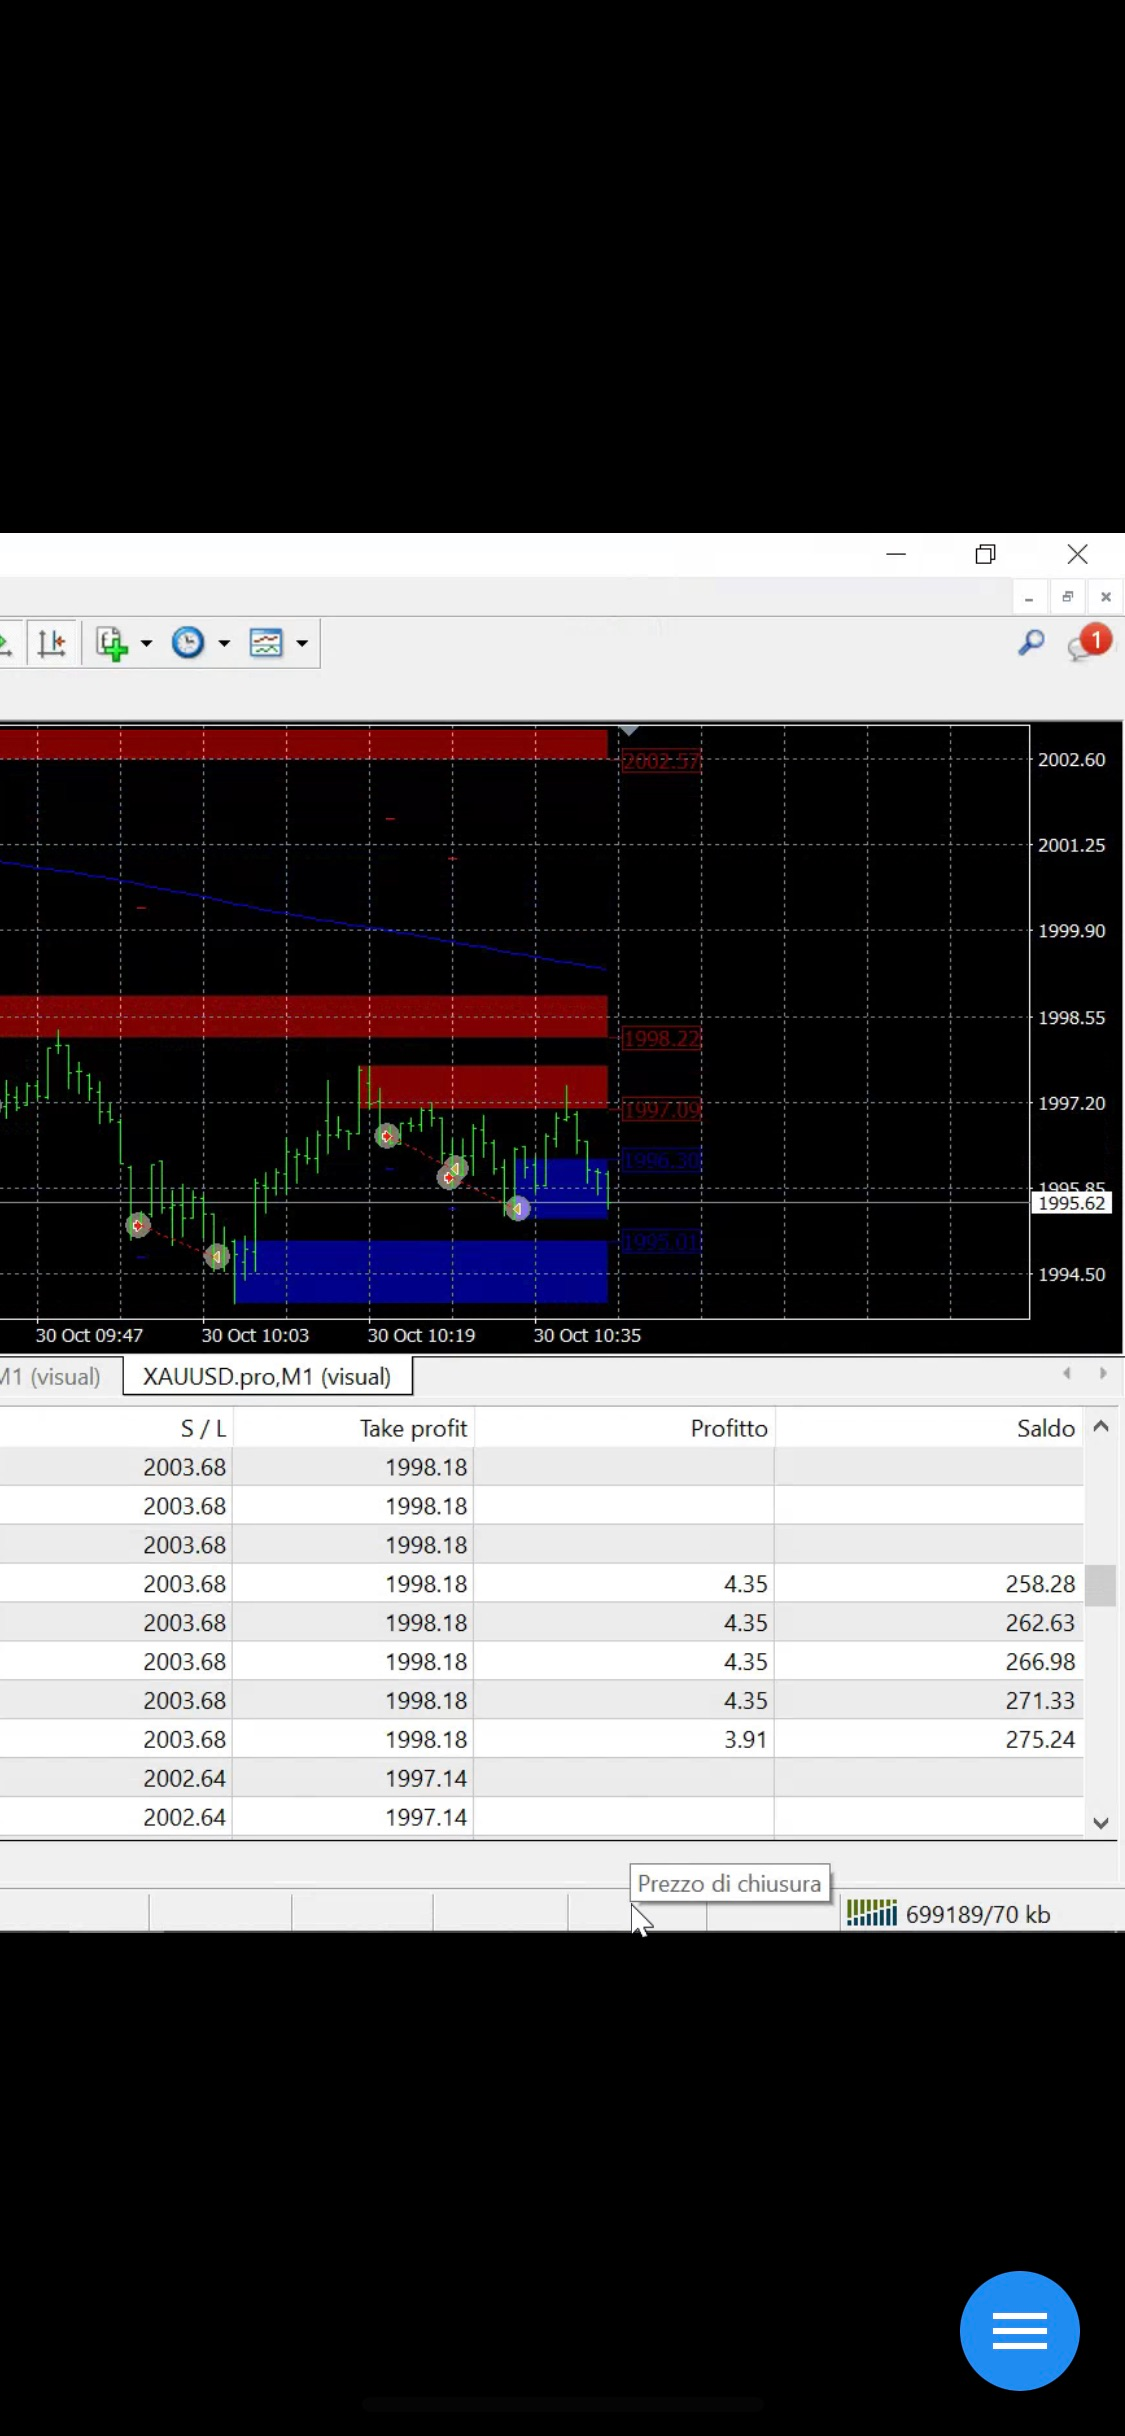The image size is (1125, 2436).
Task: Click the results table scroll up arrow
Action: point(1101,1427)
